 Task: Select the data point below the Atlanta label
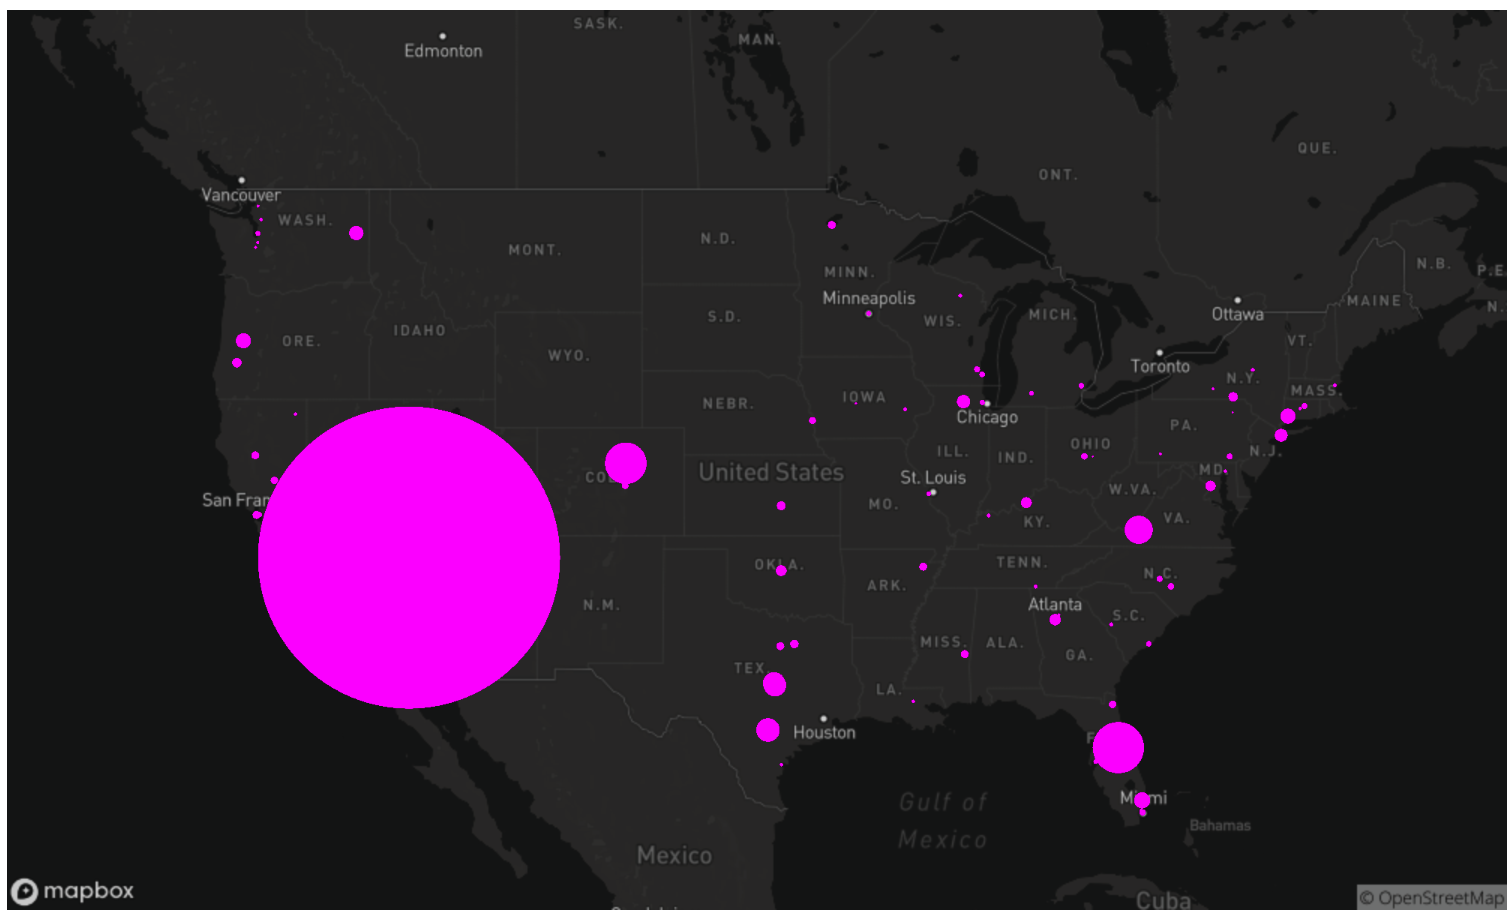click(x=1055, y=620)
